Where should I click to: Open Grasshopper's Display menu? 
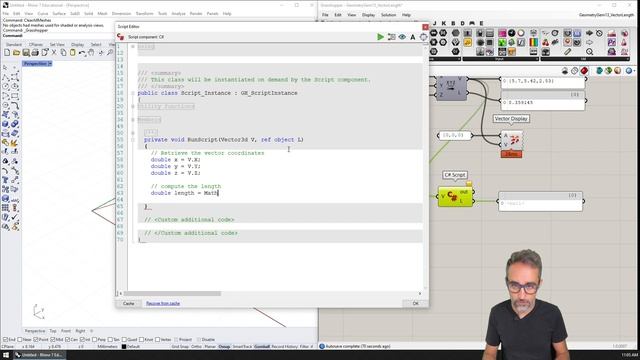pos(368,15)
